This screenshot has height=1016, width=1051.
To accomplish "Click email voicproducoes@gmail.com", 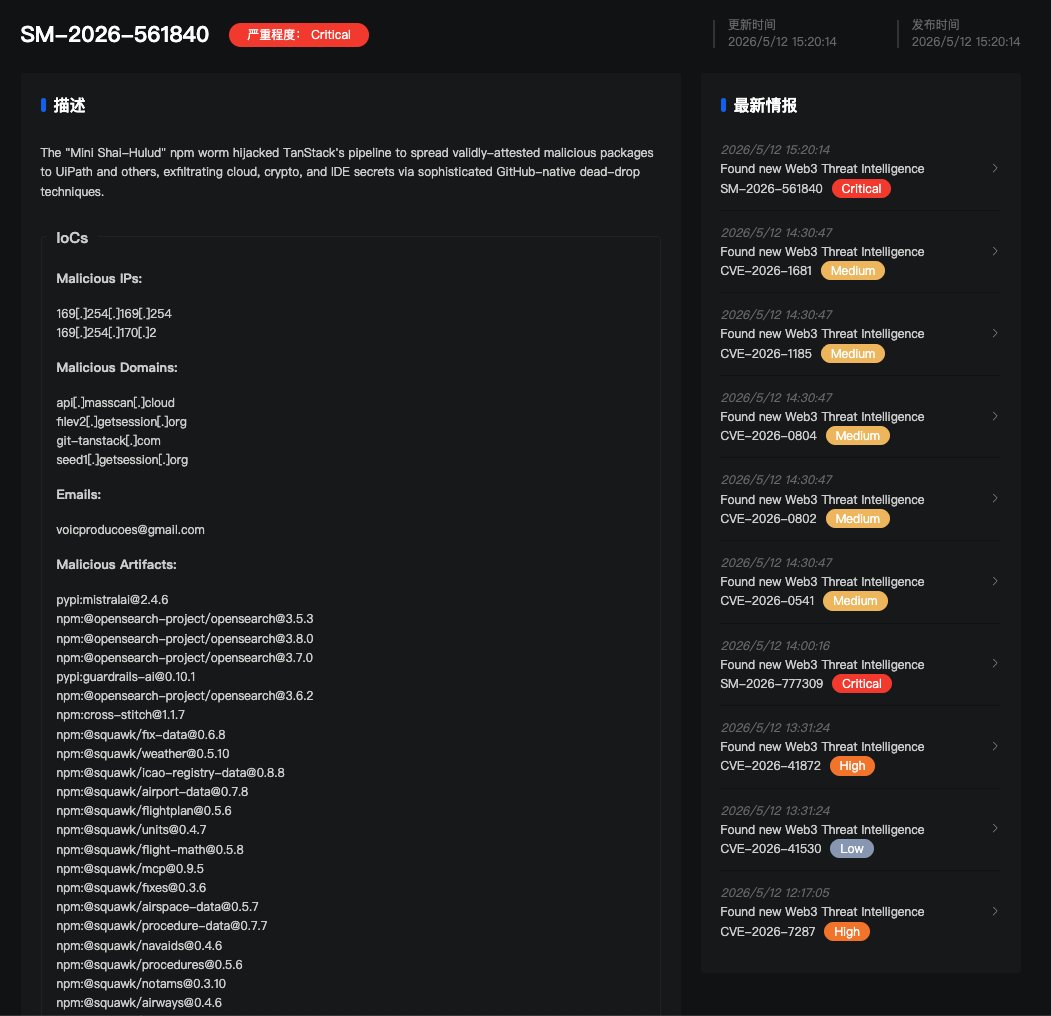I will tap(131, 529).
